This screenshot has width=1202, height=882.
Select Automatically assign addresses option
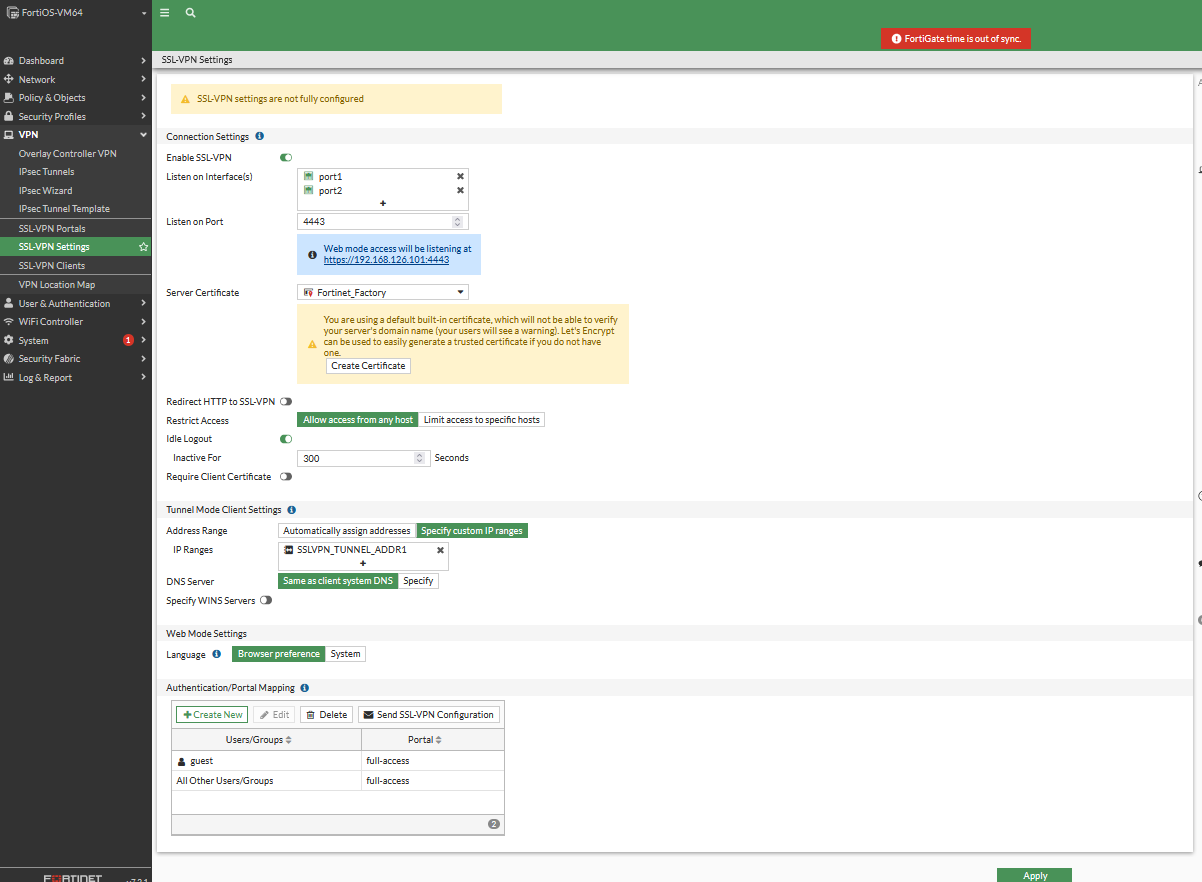[347, 531]
